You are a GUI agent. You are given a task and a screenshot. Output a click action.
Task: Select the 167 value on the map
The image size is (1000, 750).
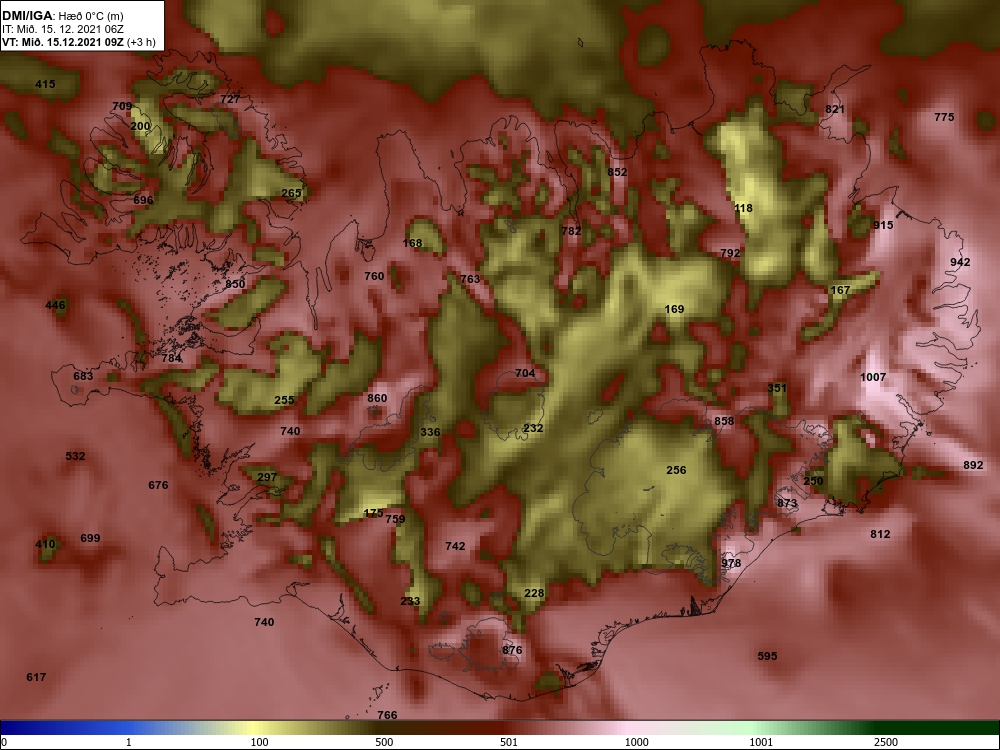[x=840, y=290]
